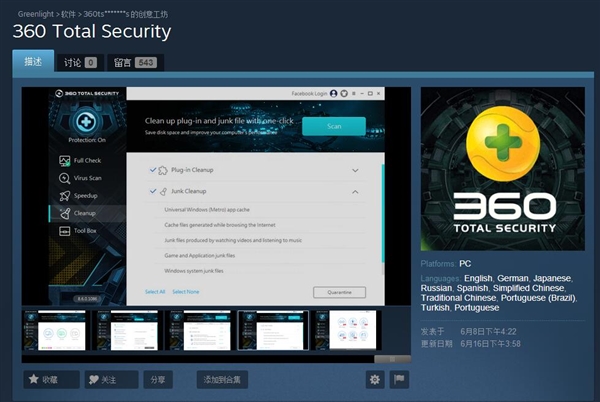Click the 软件 breadcrumb link

pos(68,15)
